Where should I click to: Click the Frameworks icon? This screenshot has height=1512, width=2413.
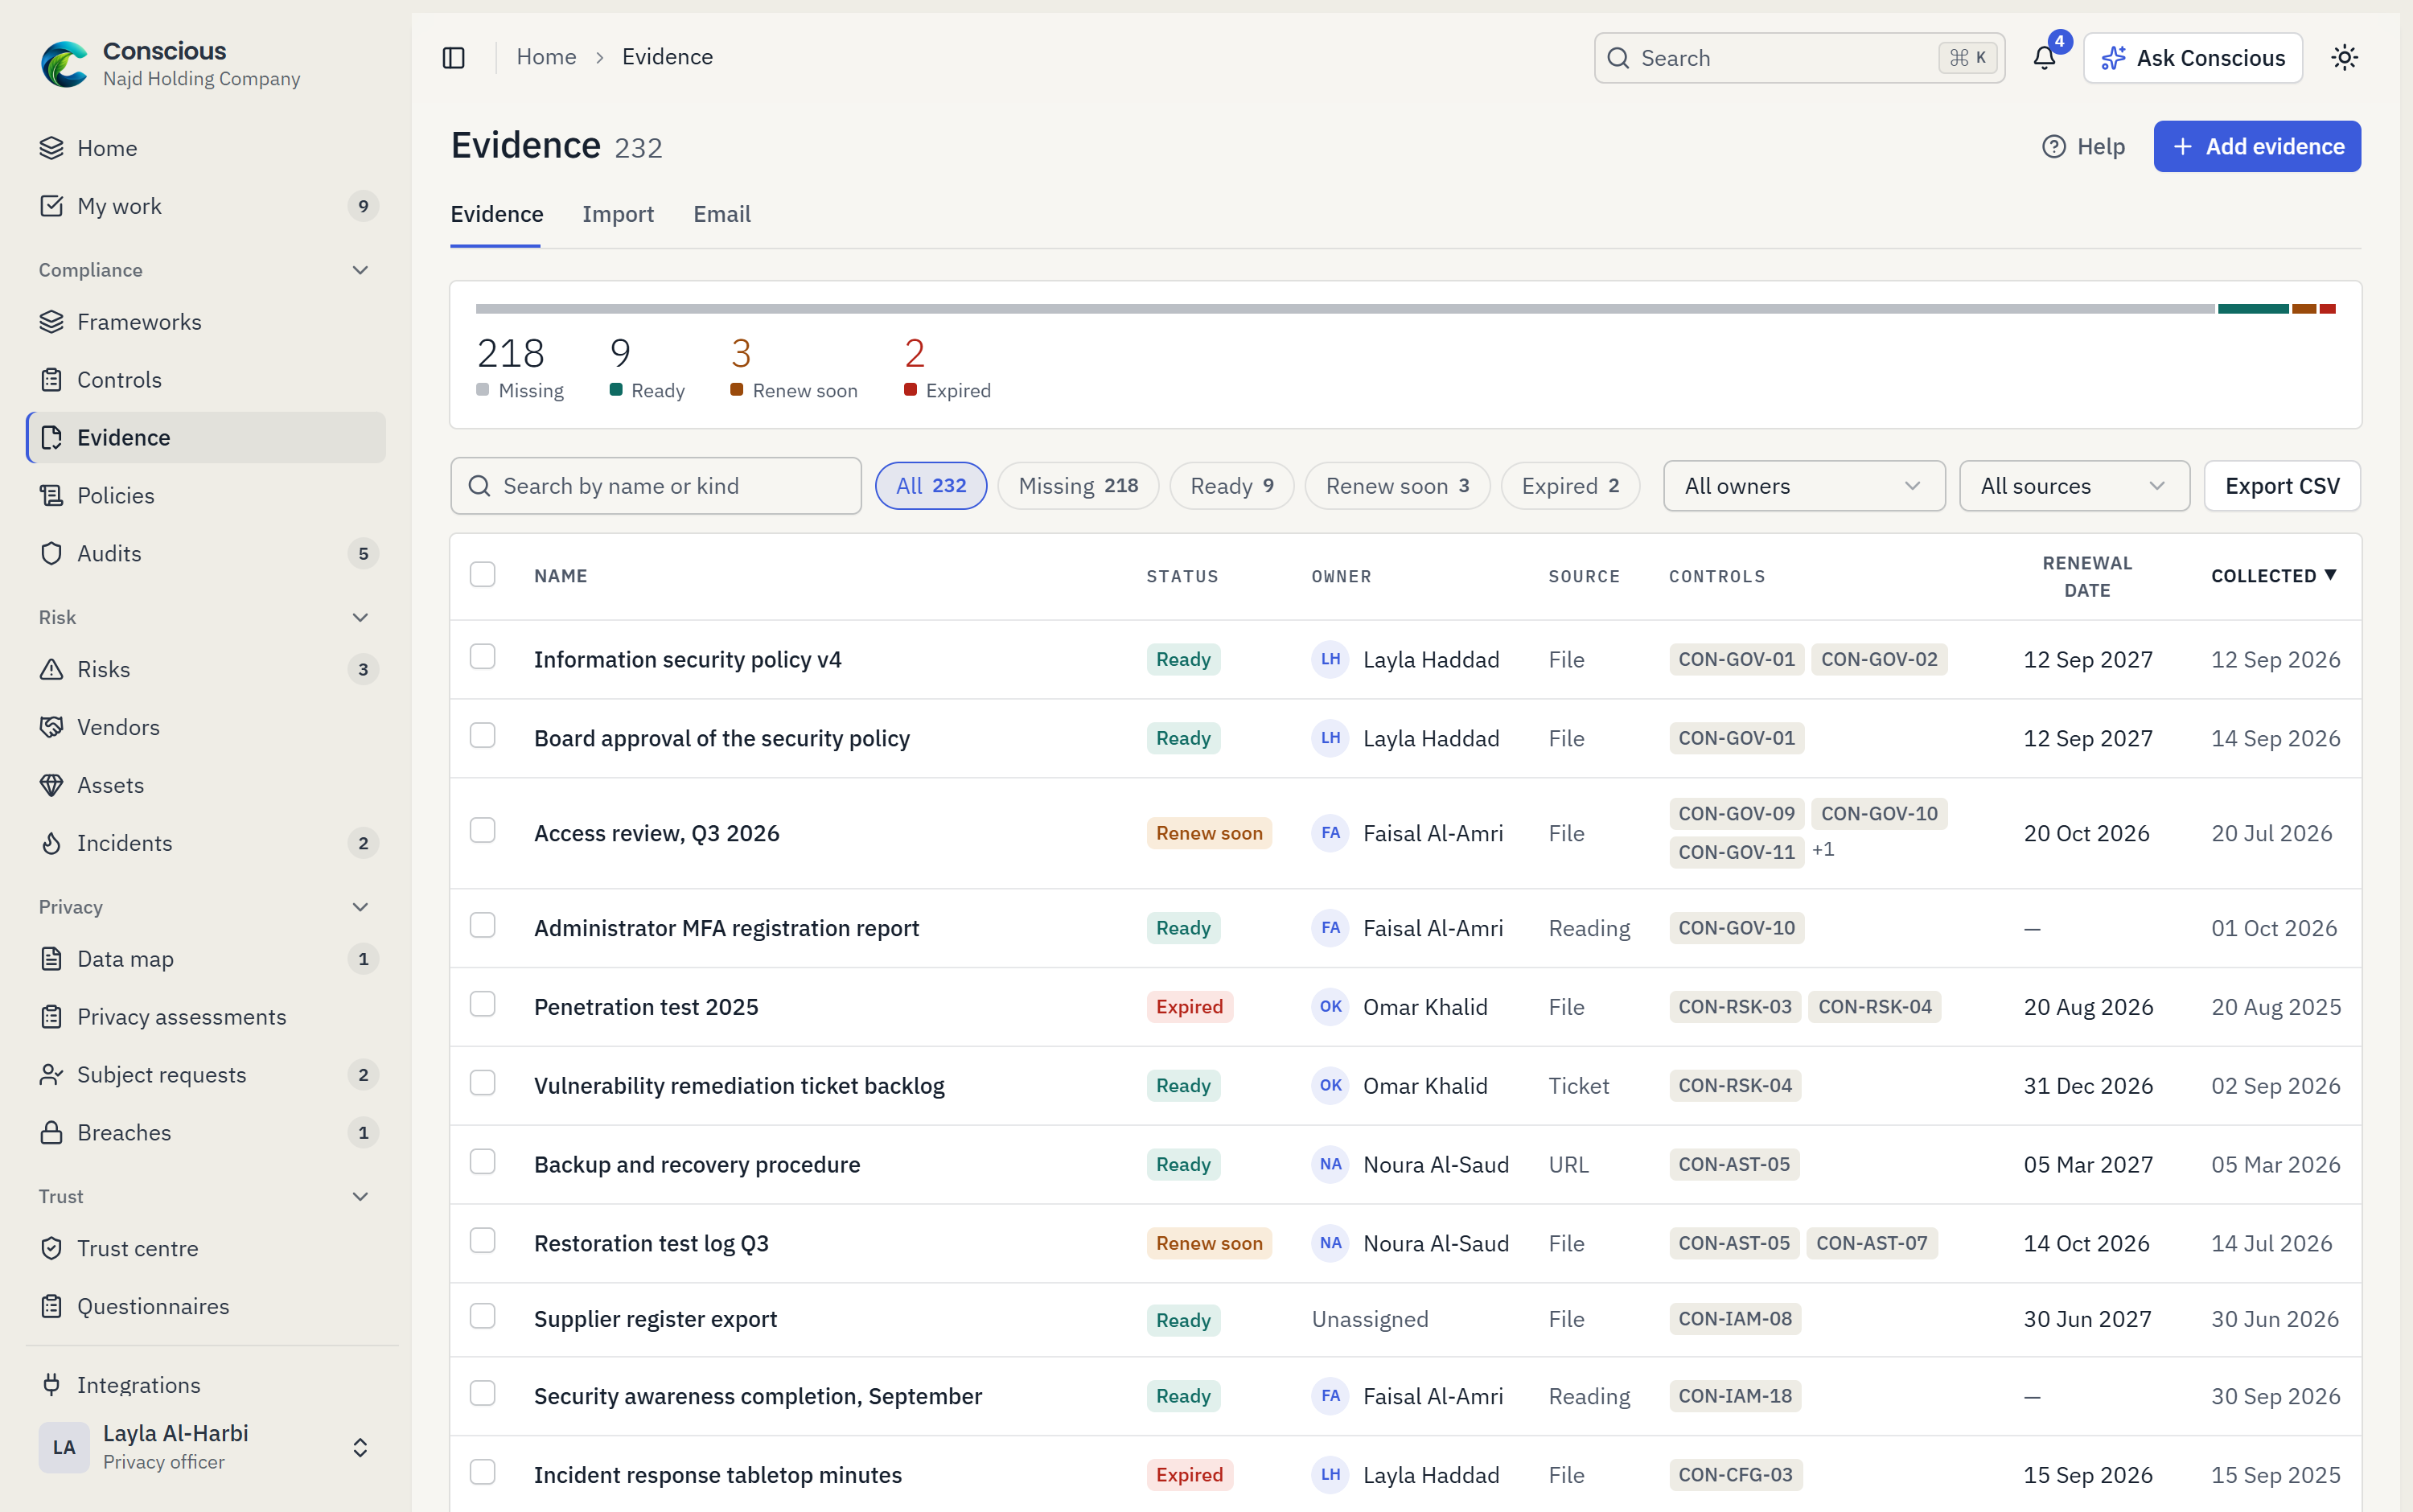click(51, 322)
